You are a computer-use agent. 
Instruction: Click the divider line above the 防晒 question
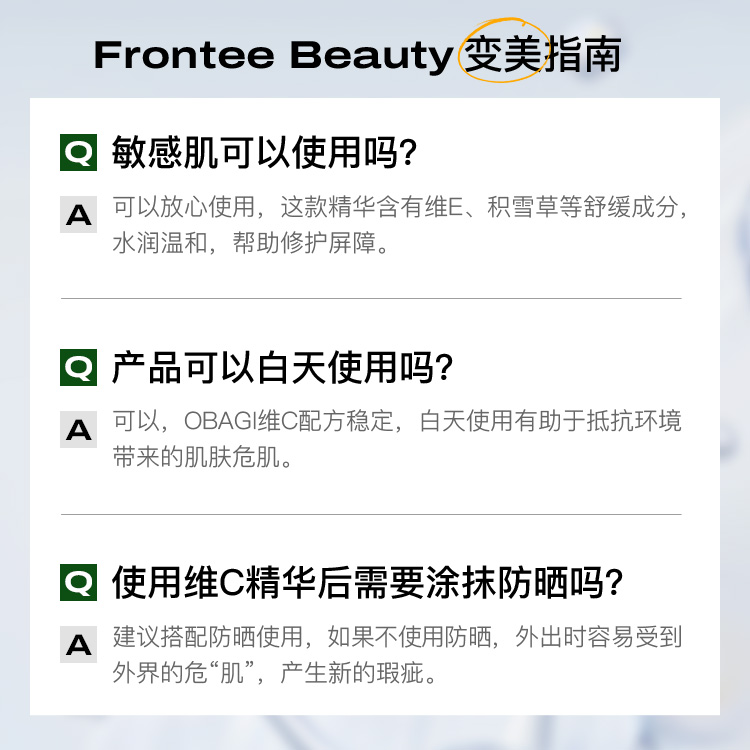click(371, 514)
